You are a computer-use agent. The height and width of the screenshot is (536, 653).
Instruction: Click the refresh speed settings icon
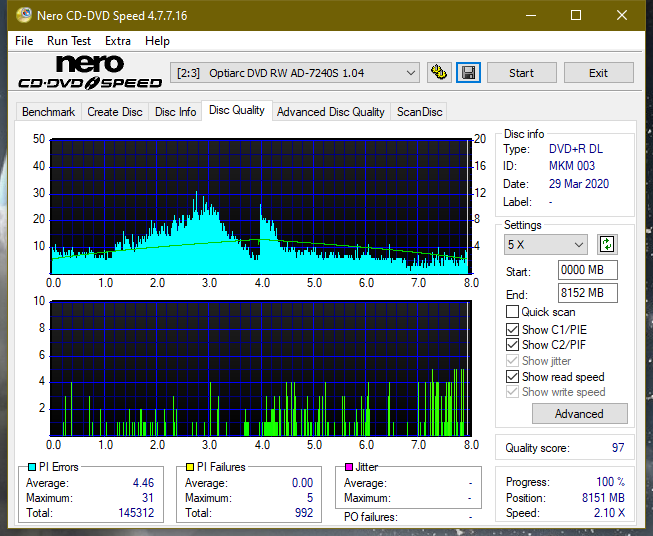tap(607, 244)
